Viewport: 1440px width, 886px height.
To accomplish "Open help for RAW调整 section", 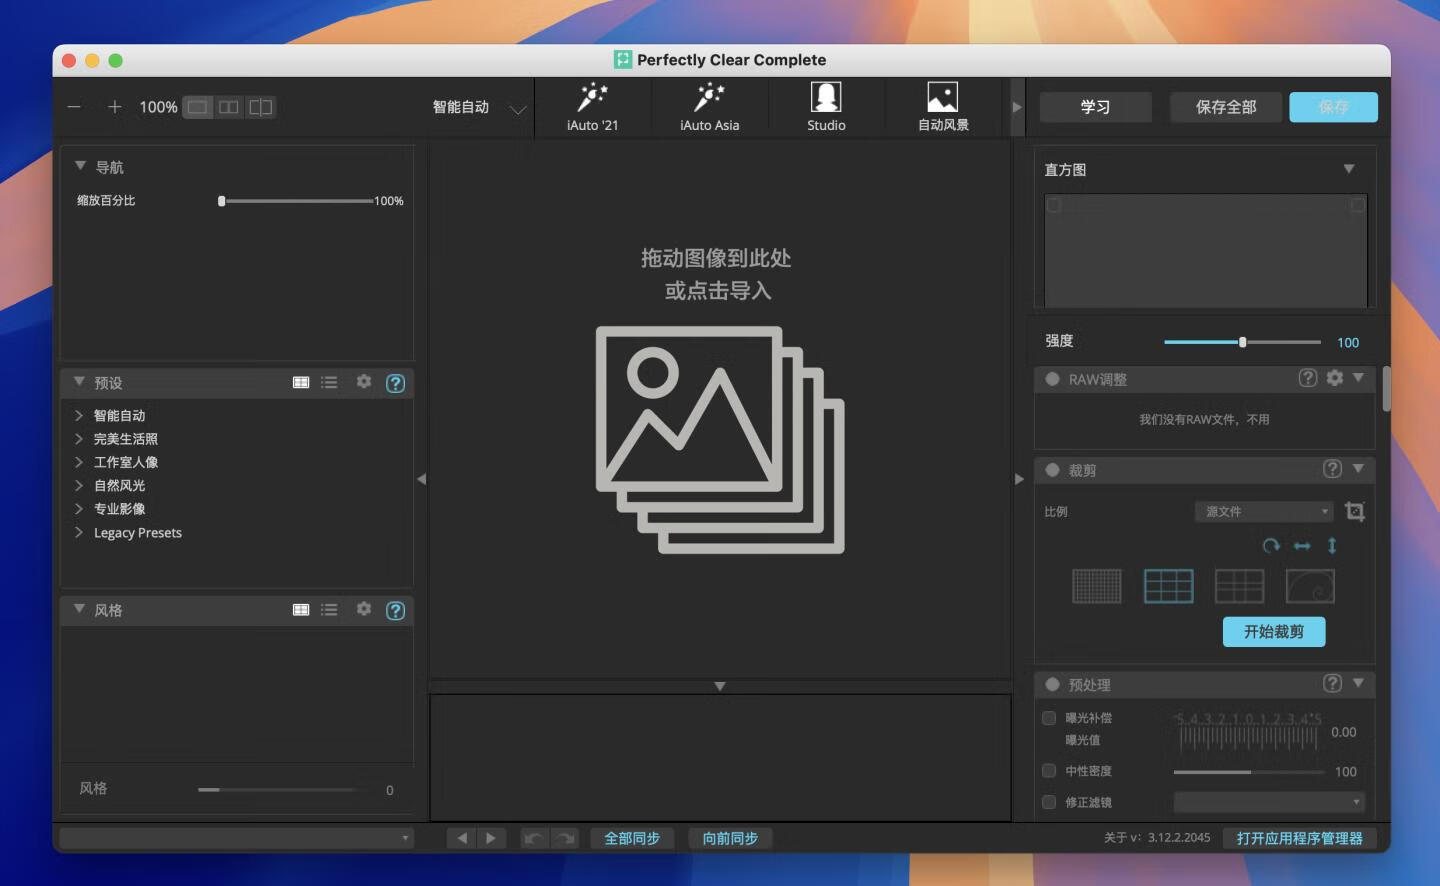I will coord(1308,378).
